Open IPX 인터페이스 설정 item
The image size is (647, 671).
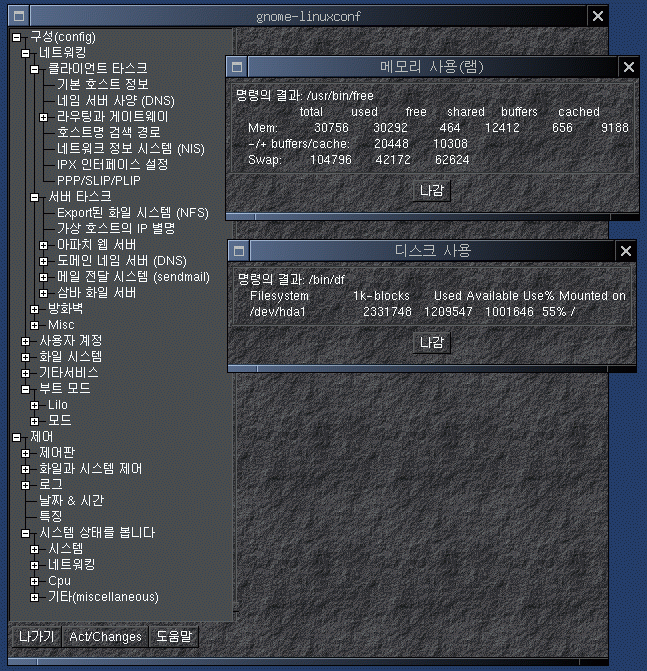pos(113,164)
